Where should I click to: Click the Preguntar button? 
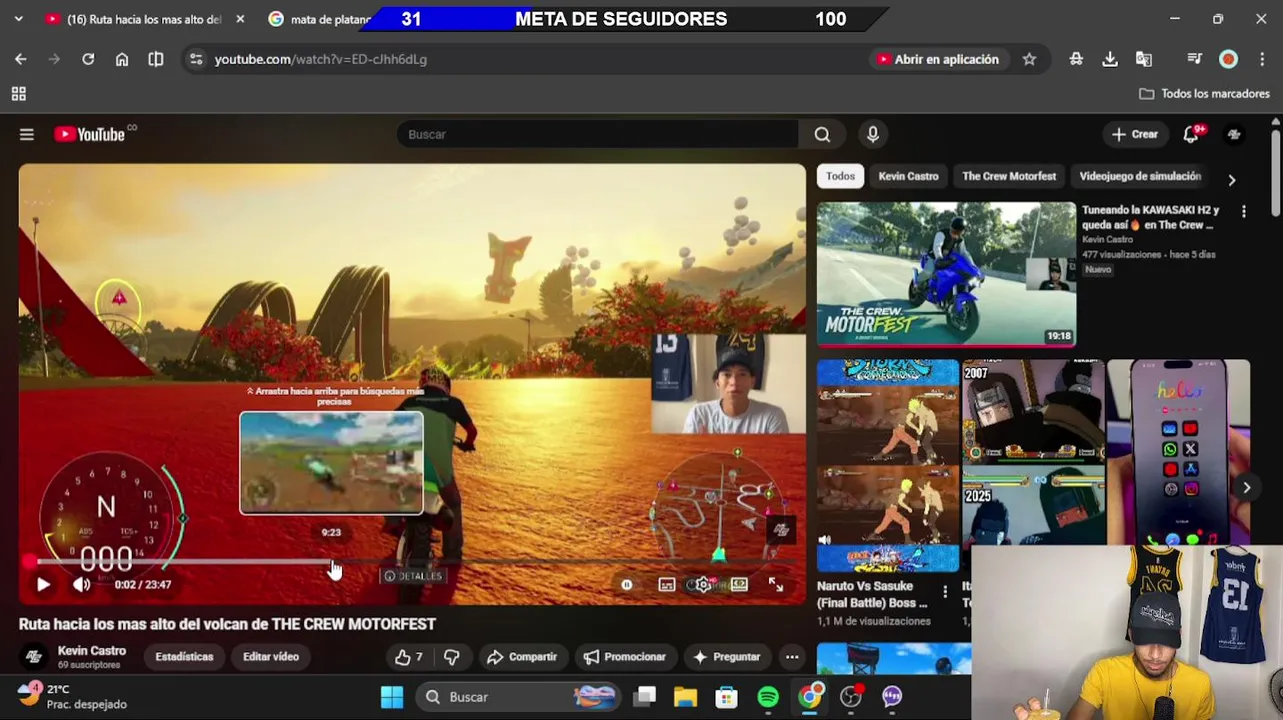pos(727,657)
